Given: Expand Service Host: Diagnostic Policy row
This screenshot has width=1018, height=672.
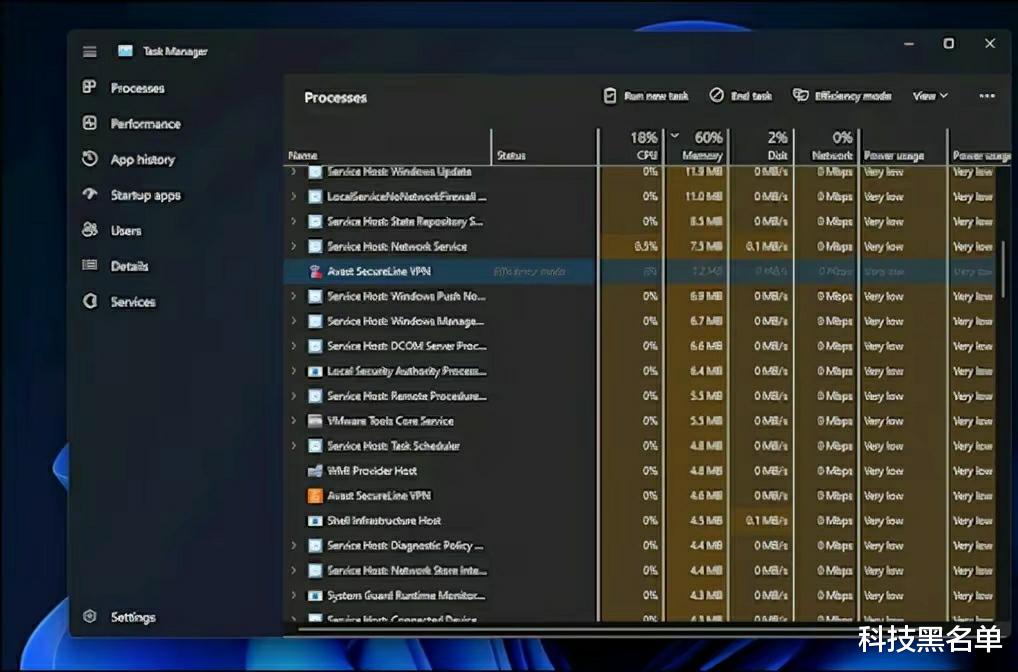Looking at the screenshot, I should click(293, 545).
